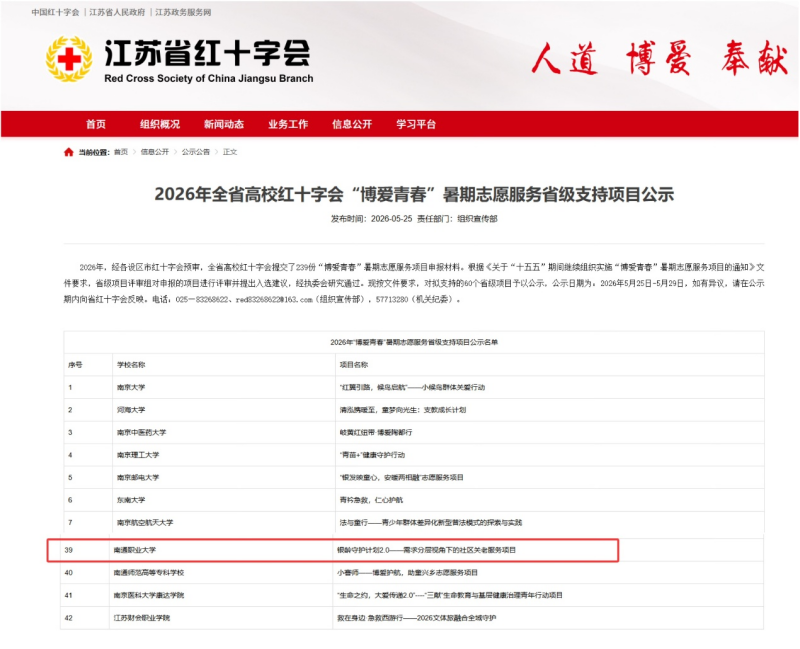Image resolution: width=800 pixels, height=649 pixels.
Task: Click the 小候鸟群体关爱行动 project name
Action: (x=412, y=387)
